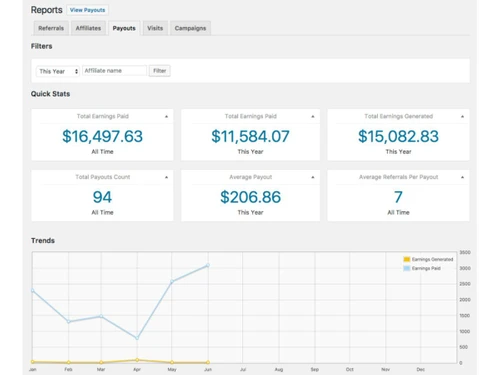
Task: Collapse the Total Earnings Generated card
Action: point(462,117)
